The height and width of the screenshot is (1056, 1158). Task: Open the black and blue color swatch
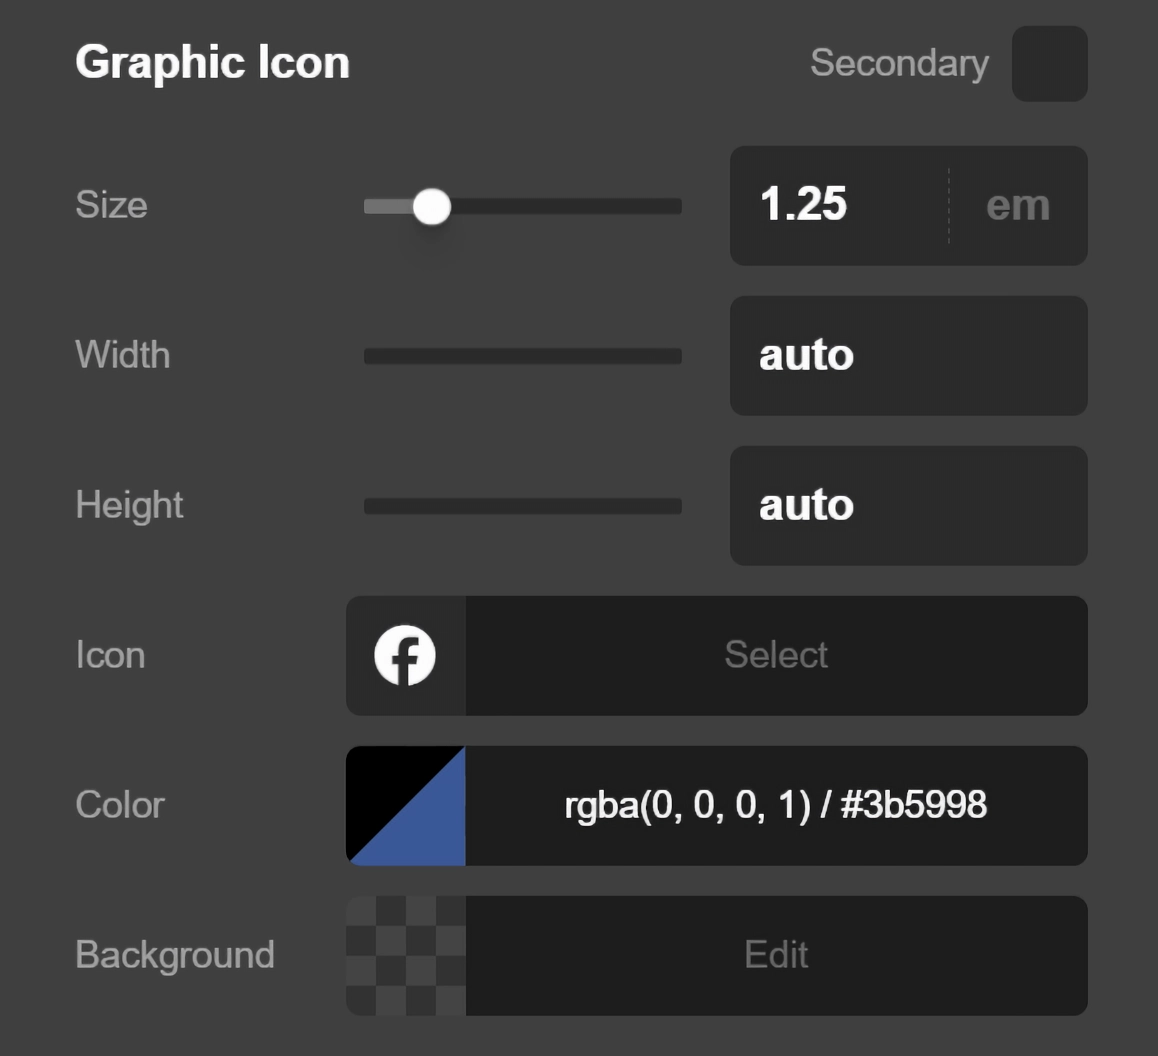click(x=405, y=805)
